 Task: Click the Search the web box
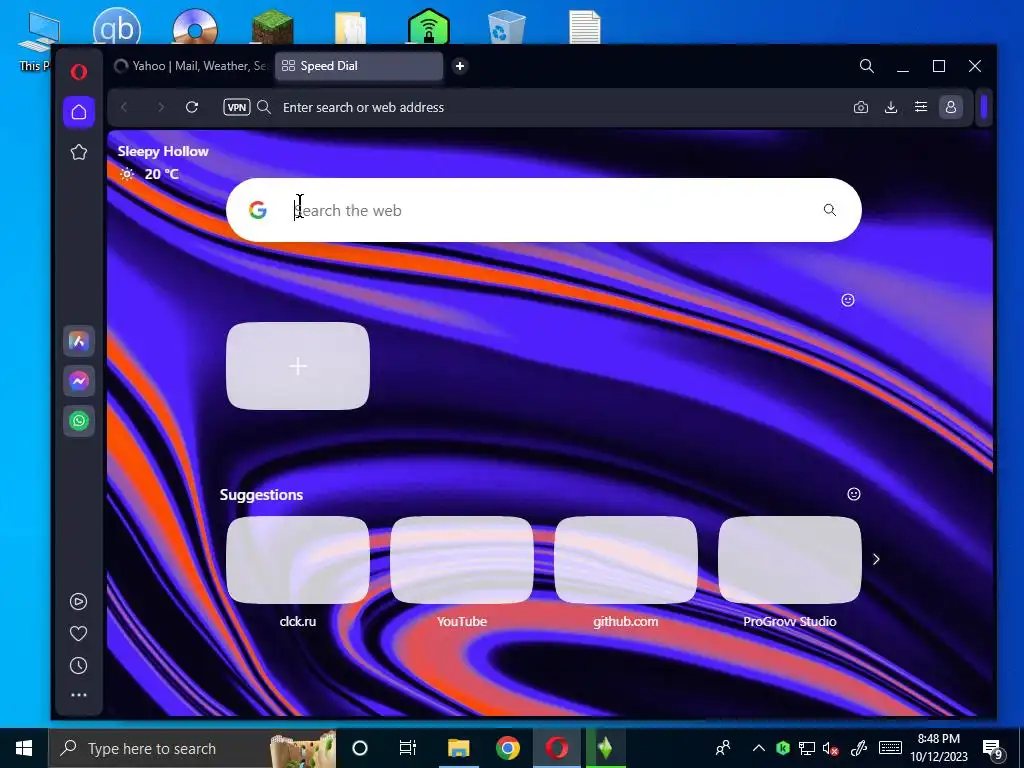tap(543, 210)
